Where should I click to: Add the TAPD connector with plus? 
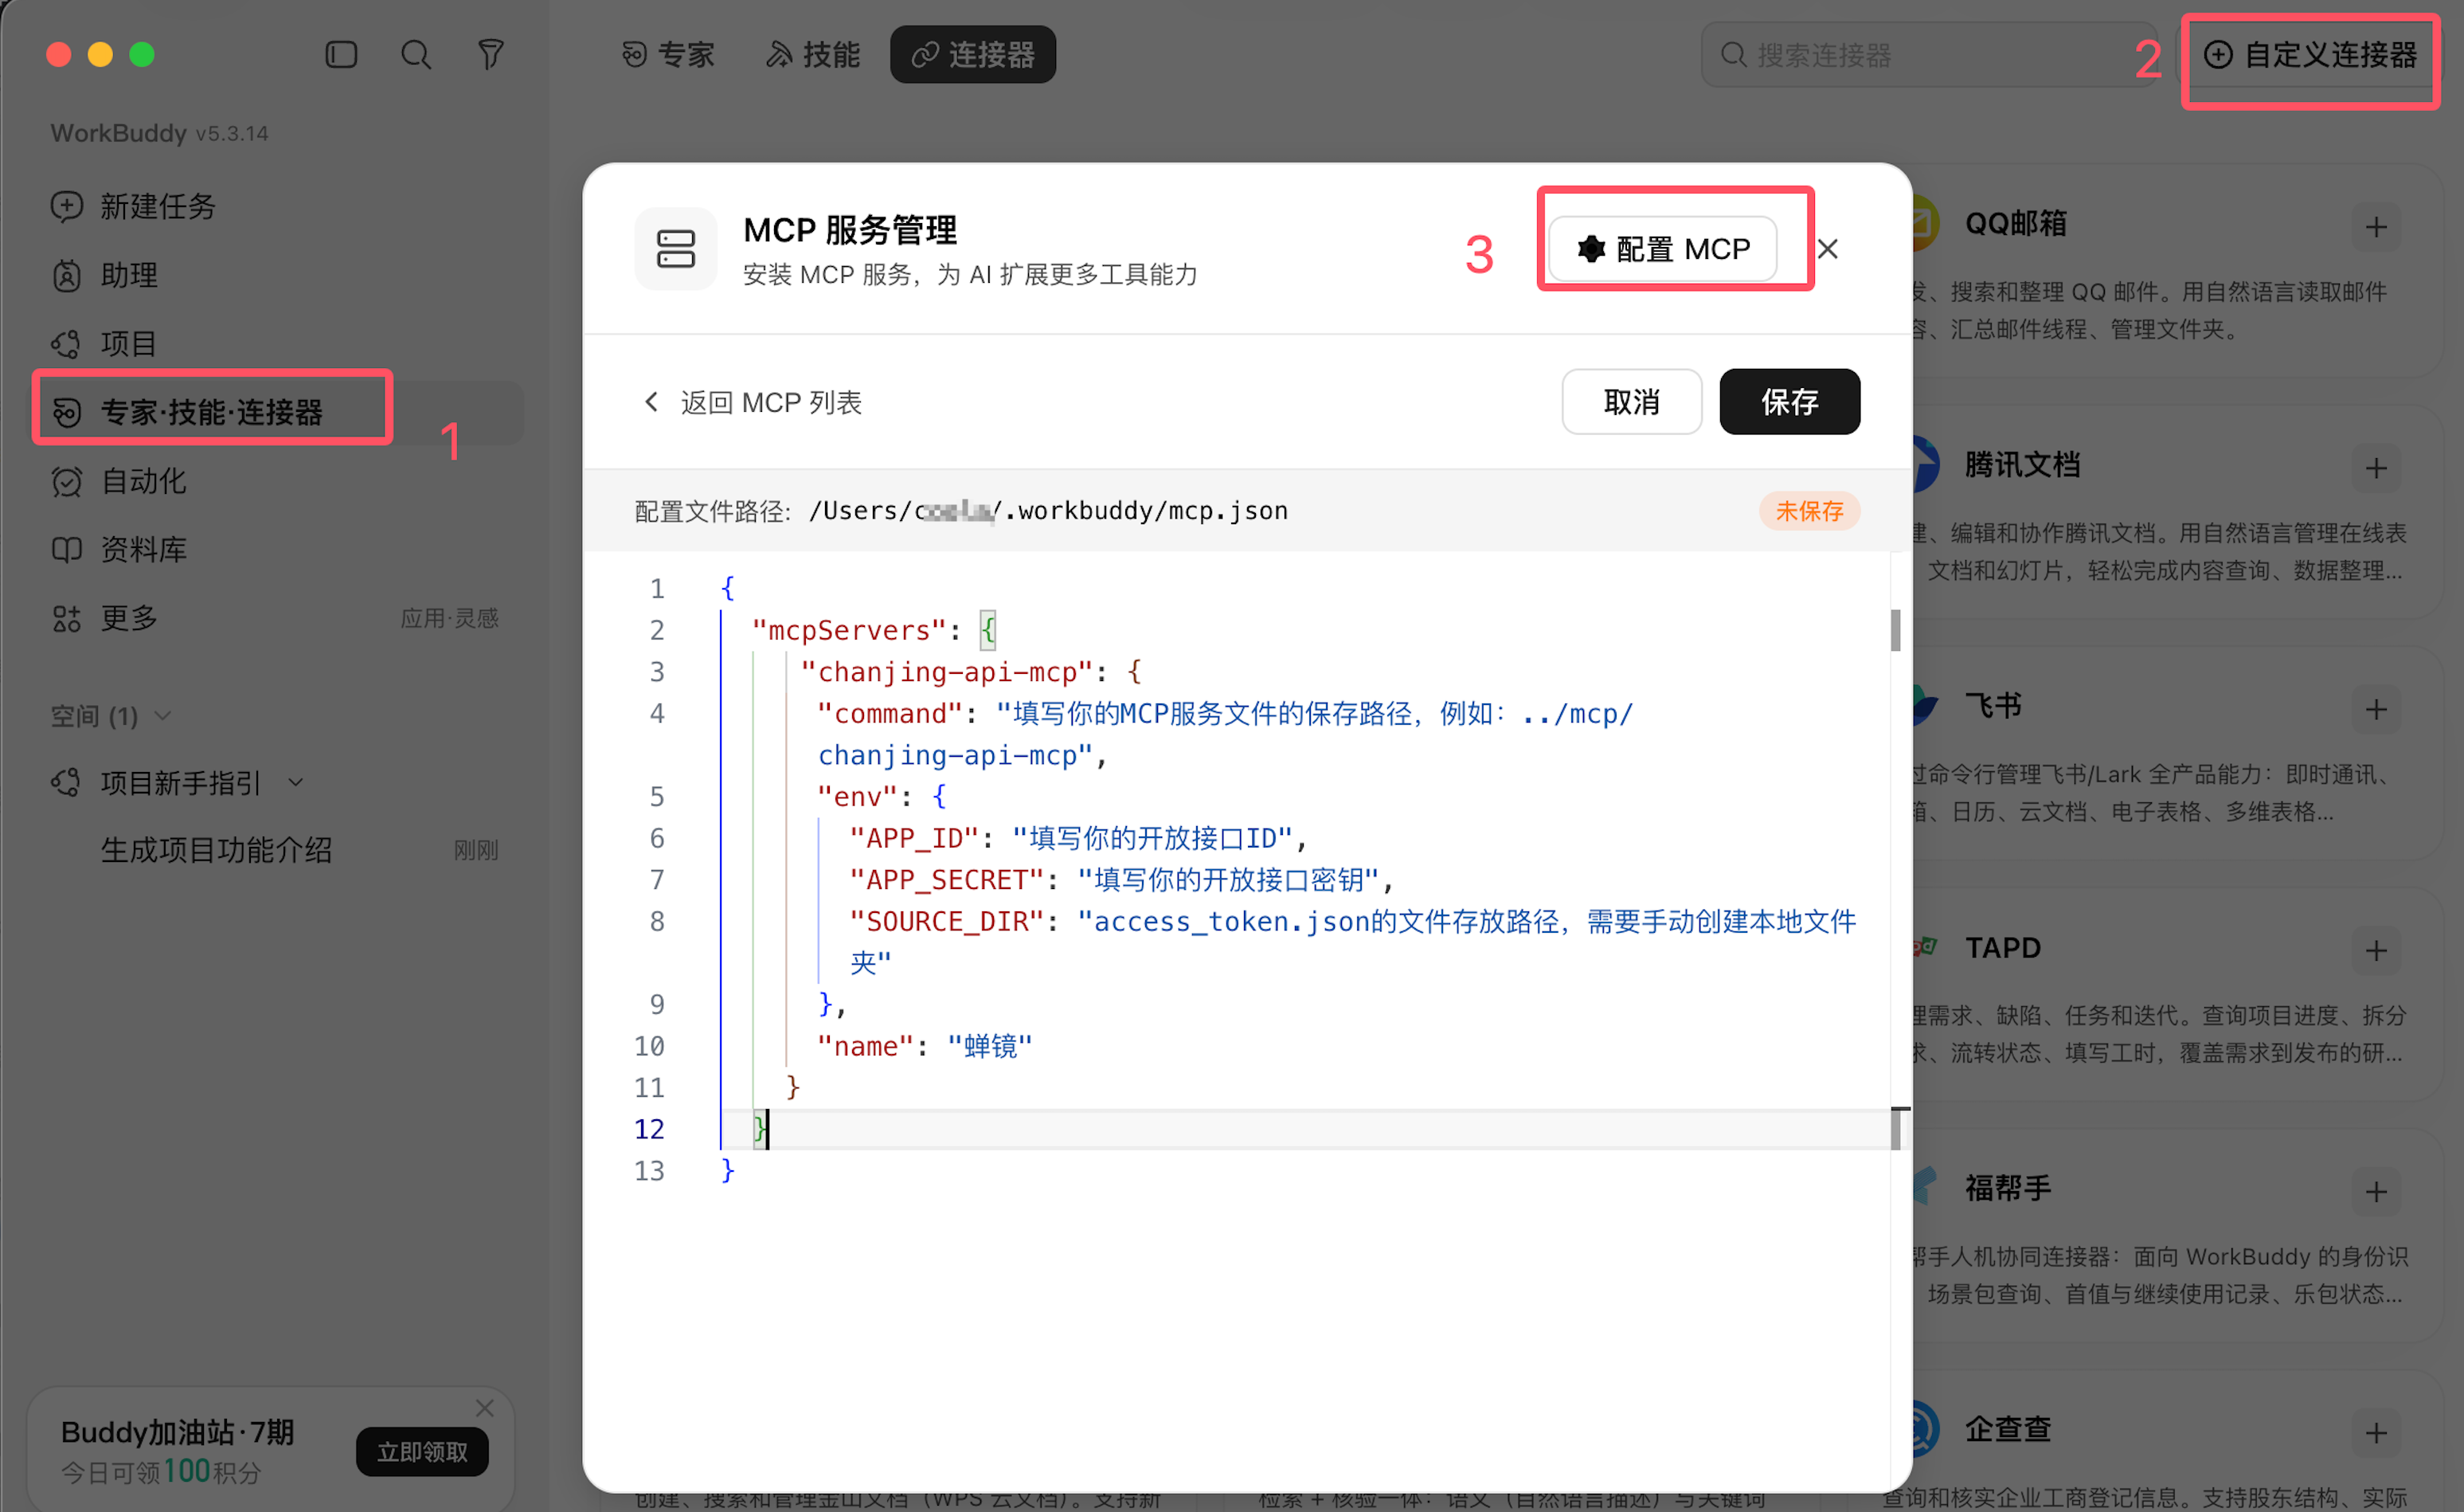tap(2377, 951)
